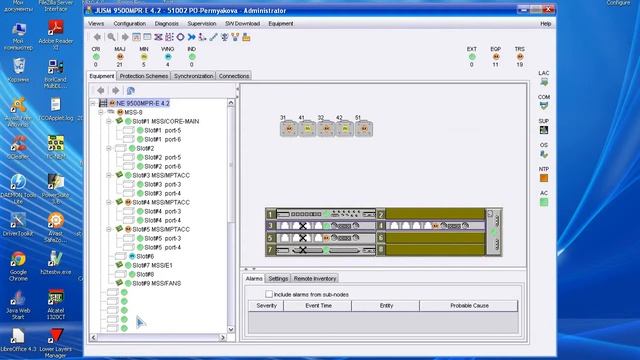Sort alarms by Severity column
The width and height of the screenshot is (640, 360).
[x=266, y=306]
